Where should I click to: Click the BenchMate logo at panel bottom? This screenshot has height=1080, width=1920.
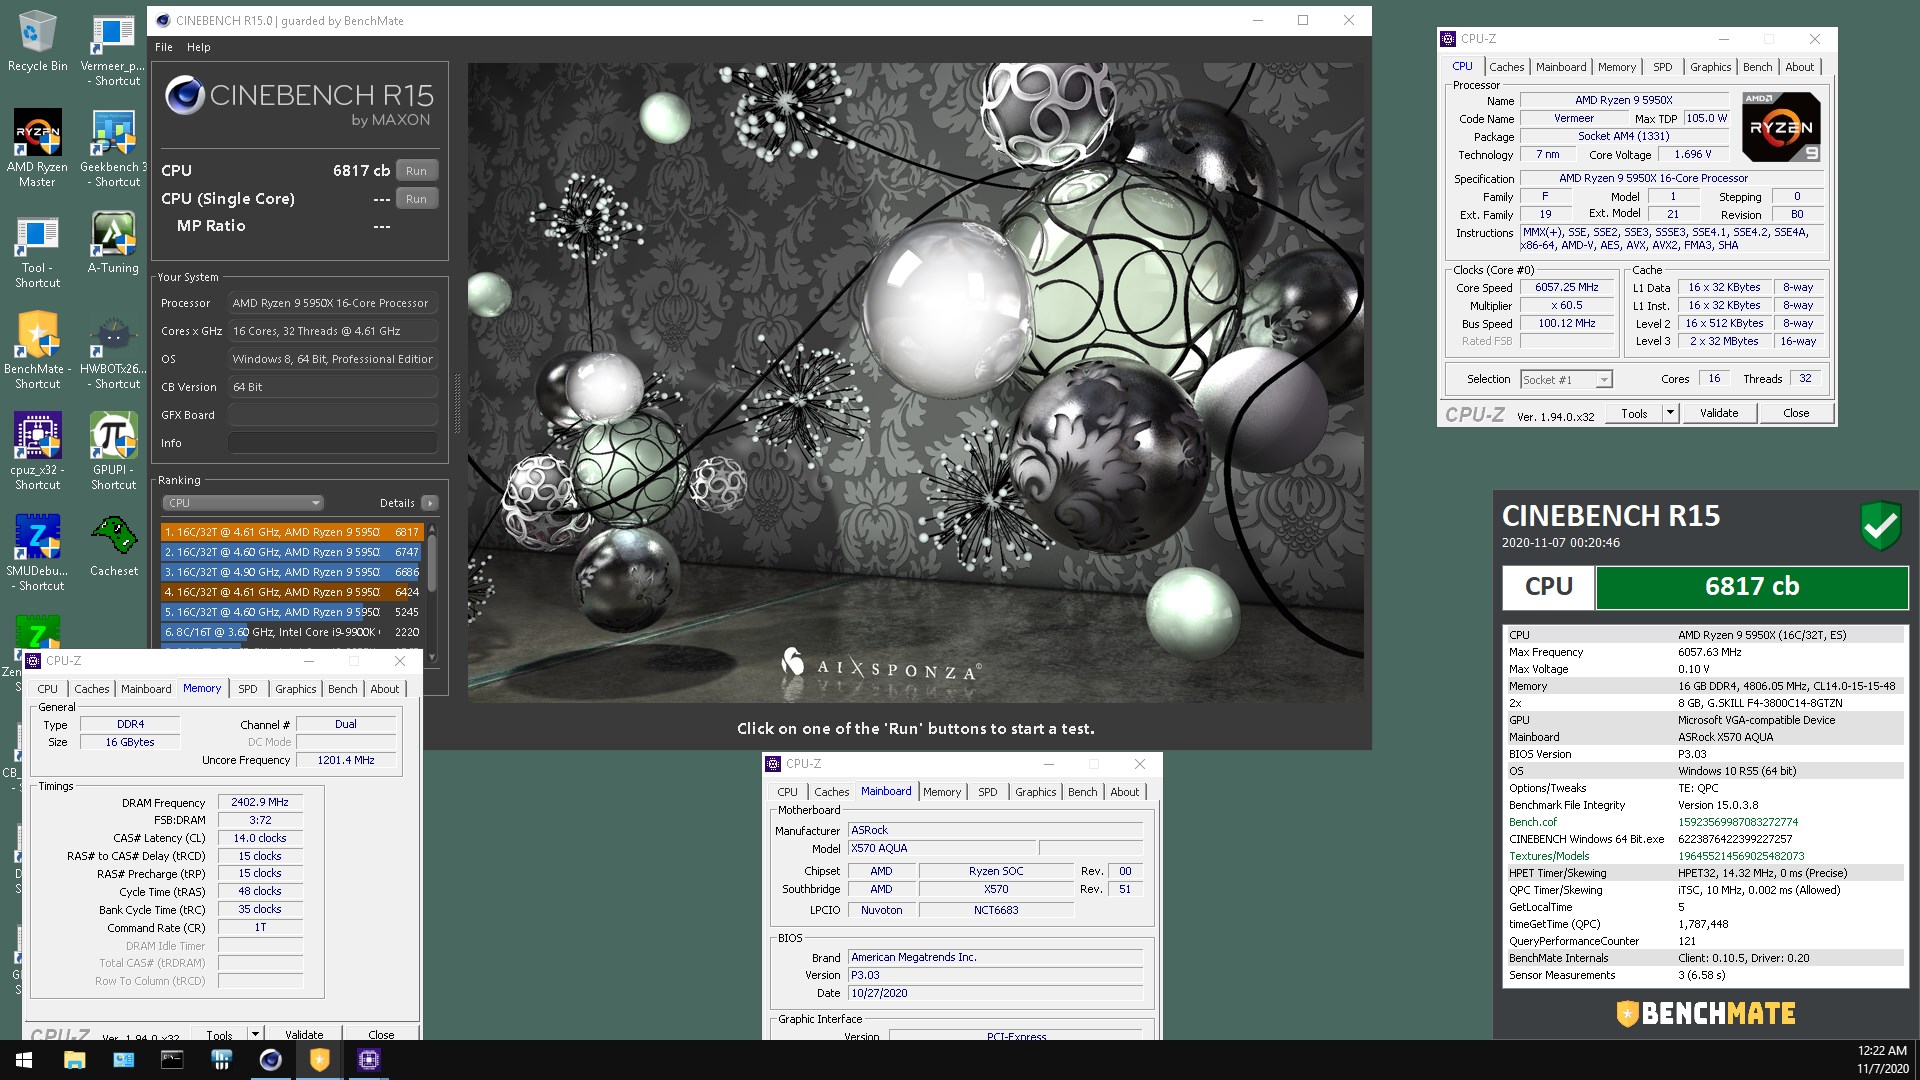point(1706,1013)
